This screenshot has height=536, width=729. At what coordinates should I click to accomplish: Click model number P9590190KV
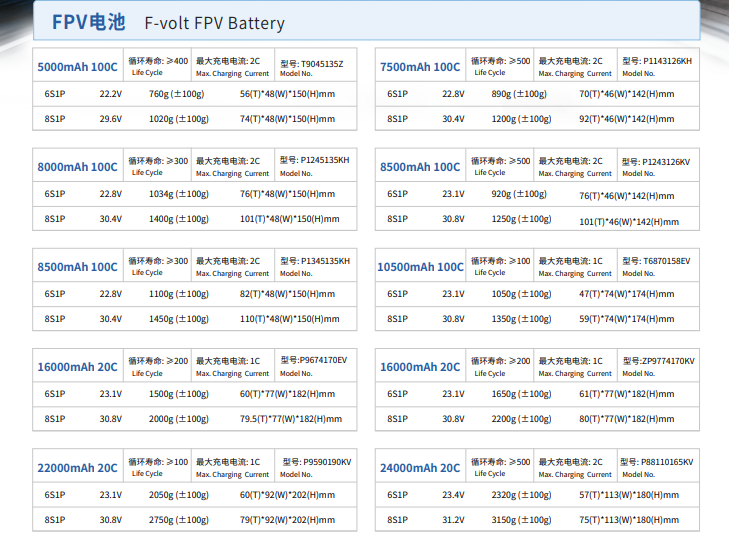(327, 462)
